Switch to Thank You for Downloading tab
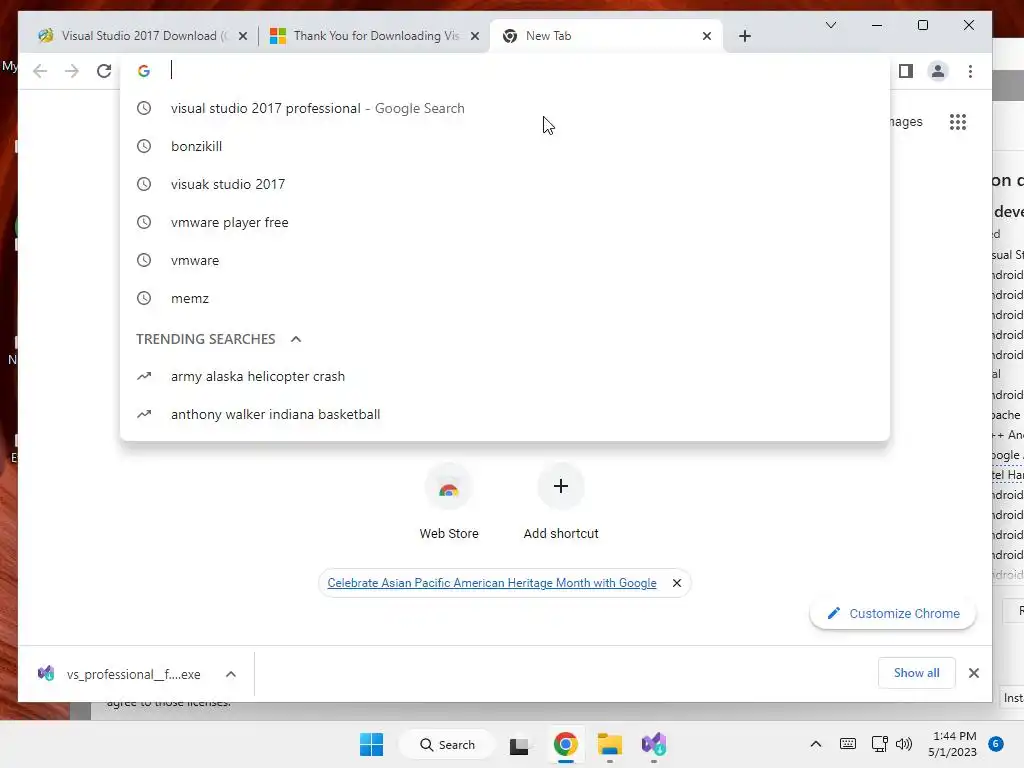 click(374, 36)
